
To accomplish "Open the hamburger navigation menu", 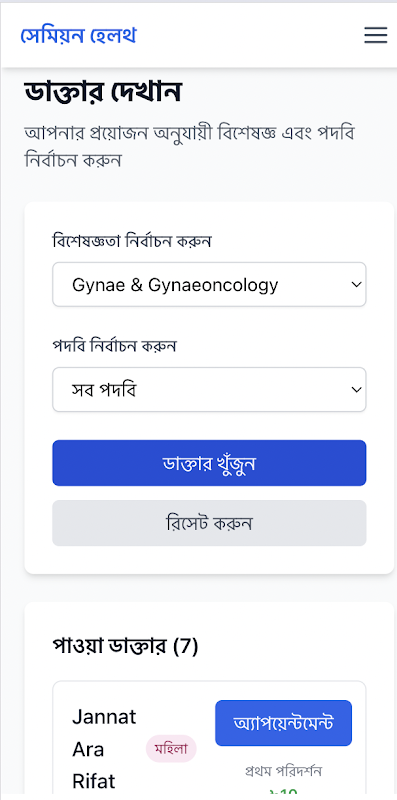I will point(375,35).
